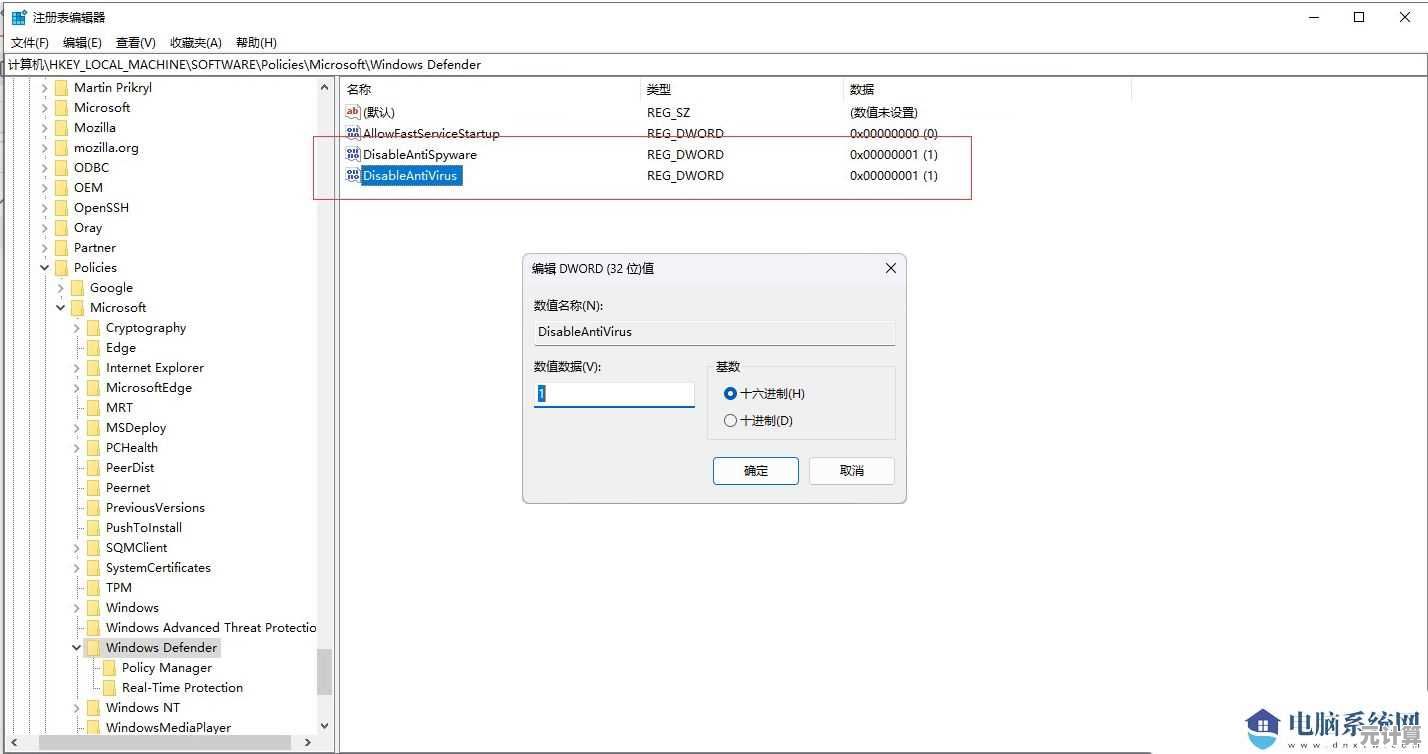Collapse the Policies tree node
Image resolution: width=1428 pixels, height=754 pixels.
[45, 268]
